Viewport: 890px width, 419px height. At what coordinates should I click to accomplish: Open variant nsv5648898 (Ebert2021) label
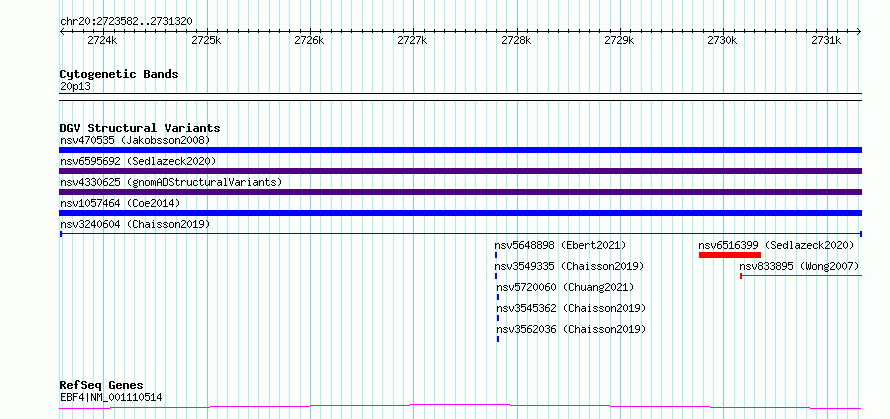tap(560, 245)
